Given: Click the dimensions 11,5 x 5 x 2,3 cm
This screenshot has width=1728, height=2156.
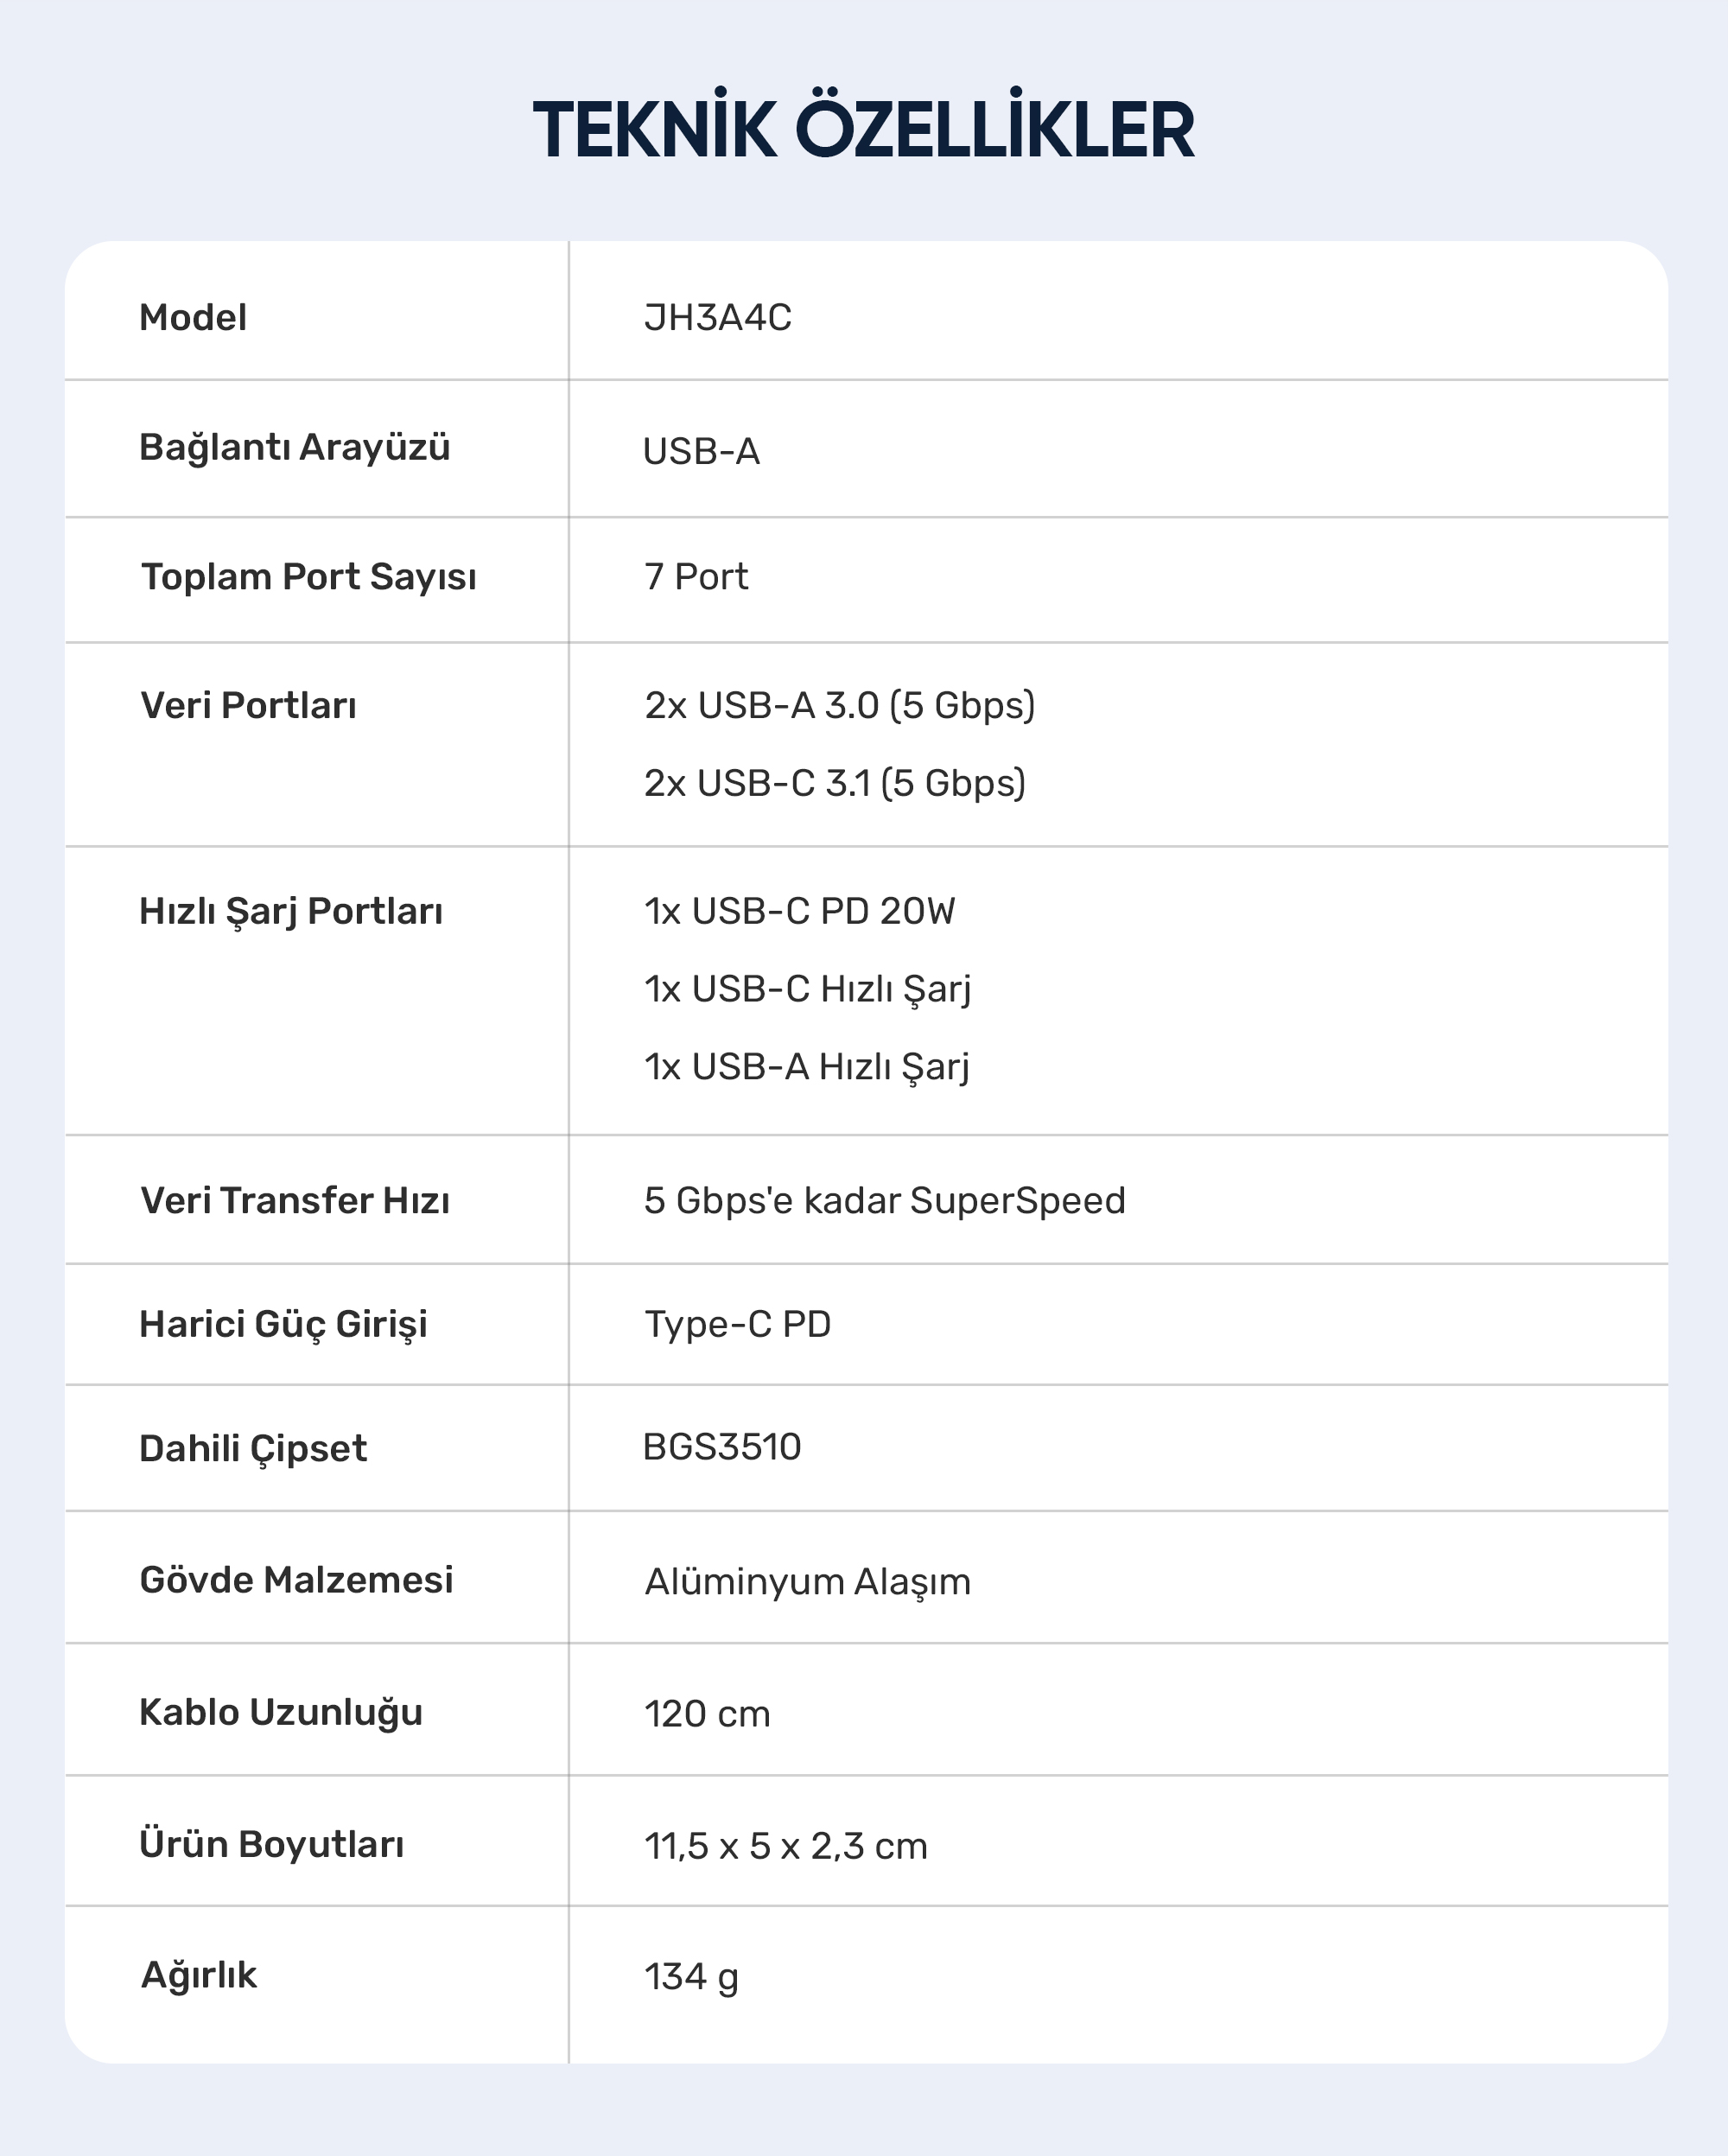Looking at the screenshot, I should (786, 1846).
